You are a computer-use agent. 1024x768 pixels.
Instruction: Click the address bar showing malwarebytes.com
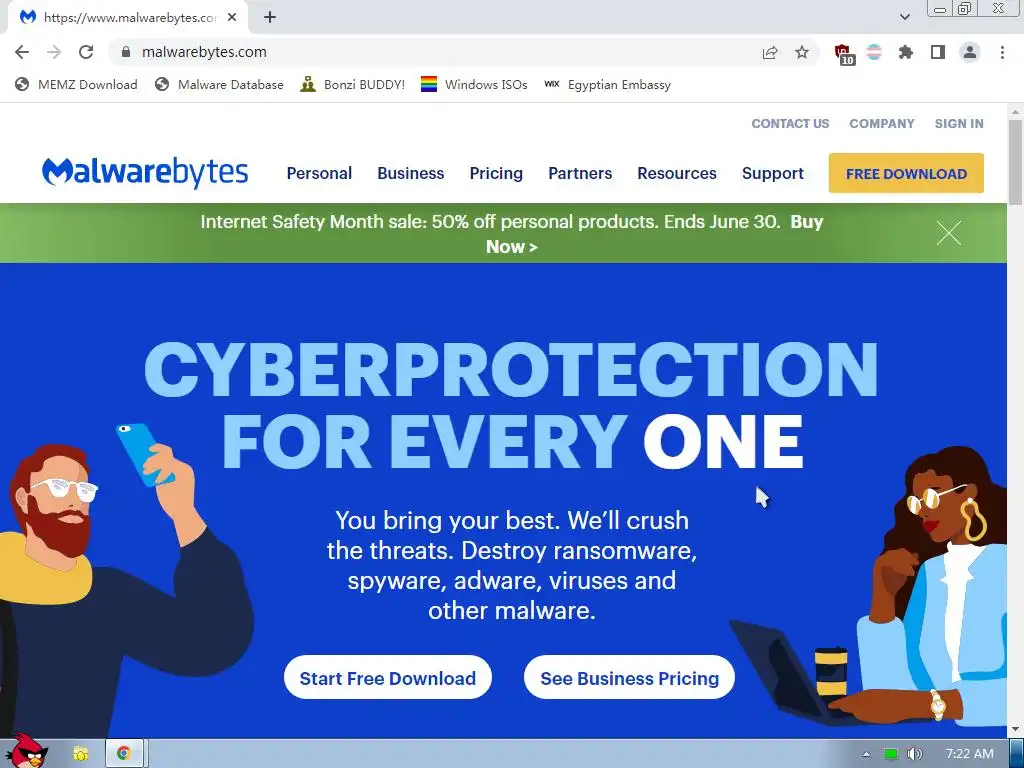(444, 52)
